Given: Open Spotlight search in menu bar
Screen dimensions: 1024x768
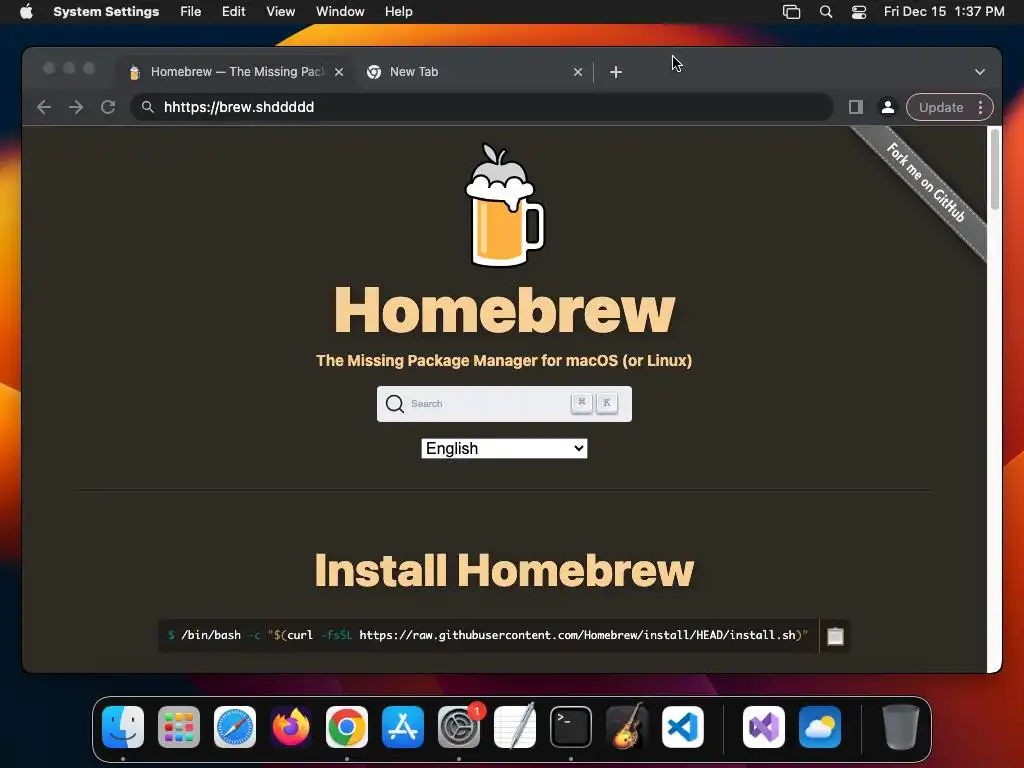Looking at the screenshot, I should (x=825, y=12).
